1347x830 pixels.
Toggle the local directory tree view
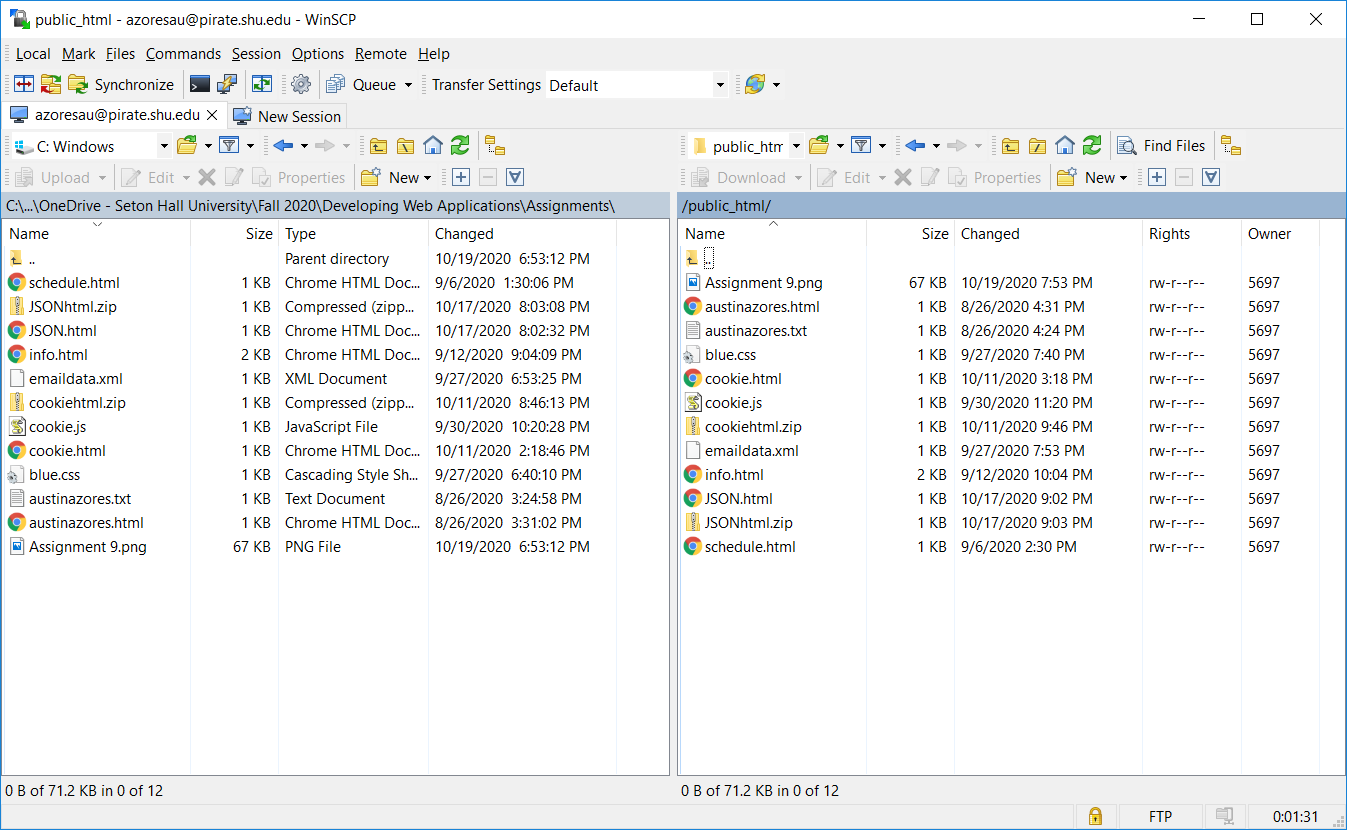point(495,146)
